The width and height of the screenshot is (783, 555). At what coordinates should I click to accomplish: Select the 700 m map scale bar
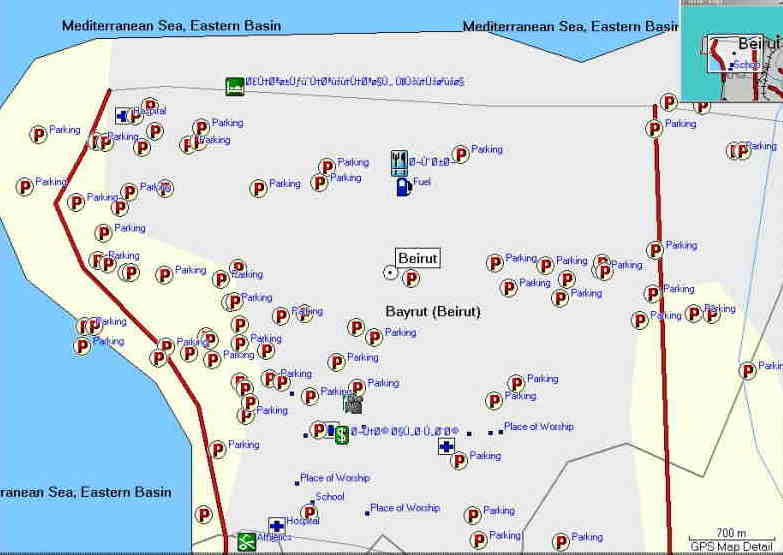(x=731, y=536)
